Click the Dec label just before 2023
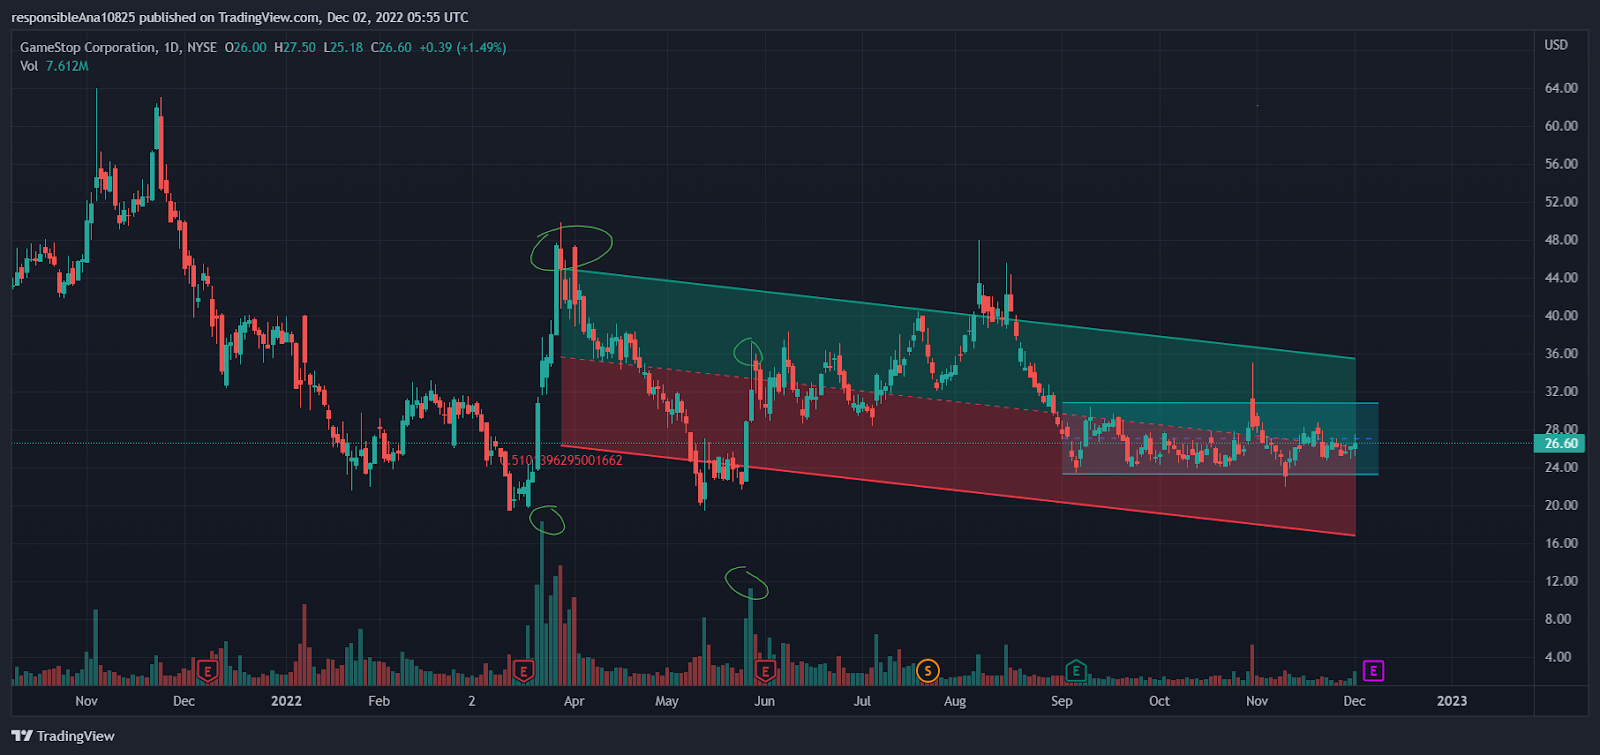 coord(1354,701)
